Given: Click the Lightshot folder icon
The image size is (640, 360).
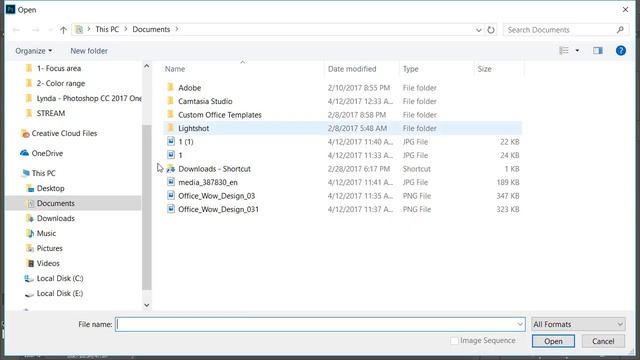Looking at the screenshot, I should (x=171, y=128).
